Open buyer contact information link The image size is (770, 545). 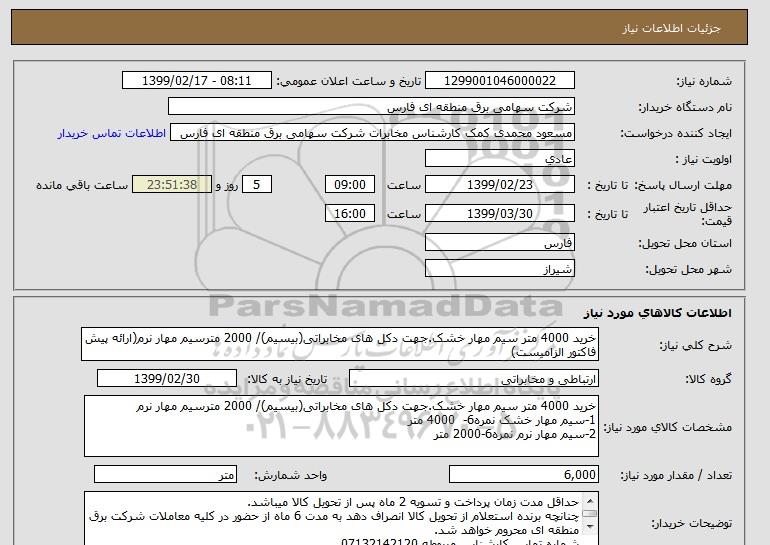coord(111,133)
